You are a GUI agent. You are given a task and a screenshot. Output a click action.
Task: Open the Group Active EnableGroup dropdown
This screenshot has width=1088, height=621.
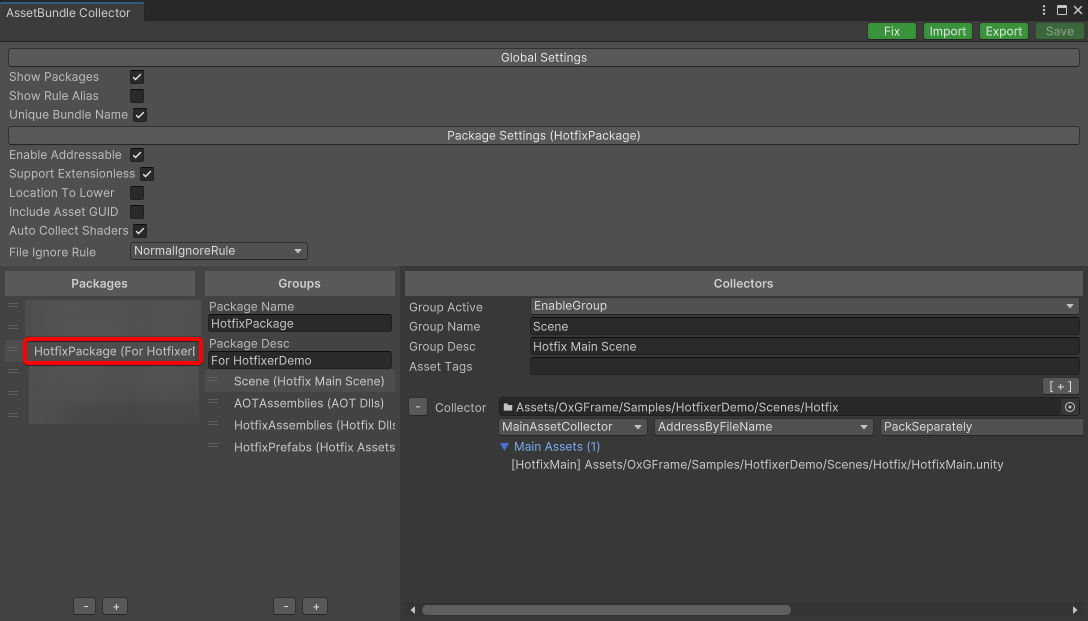[x=804, y=306]
